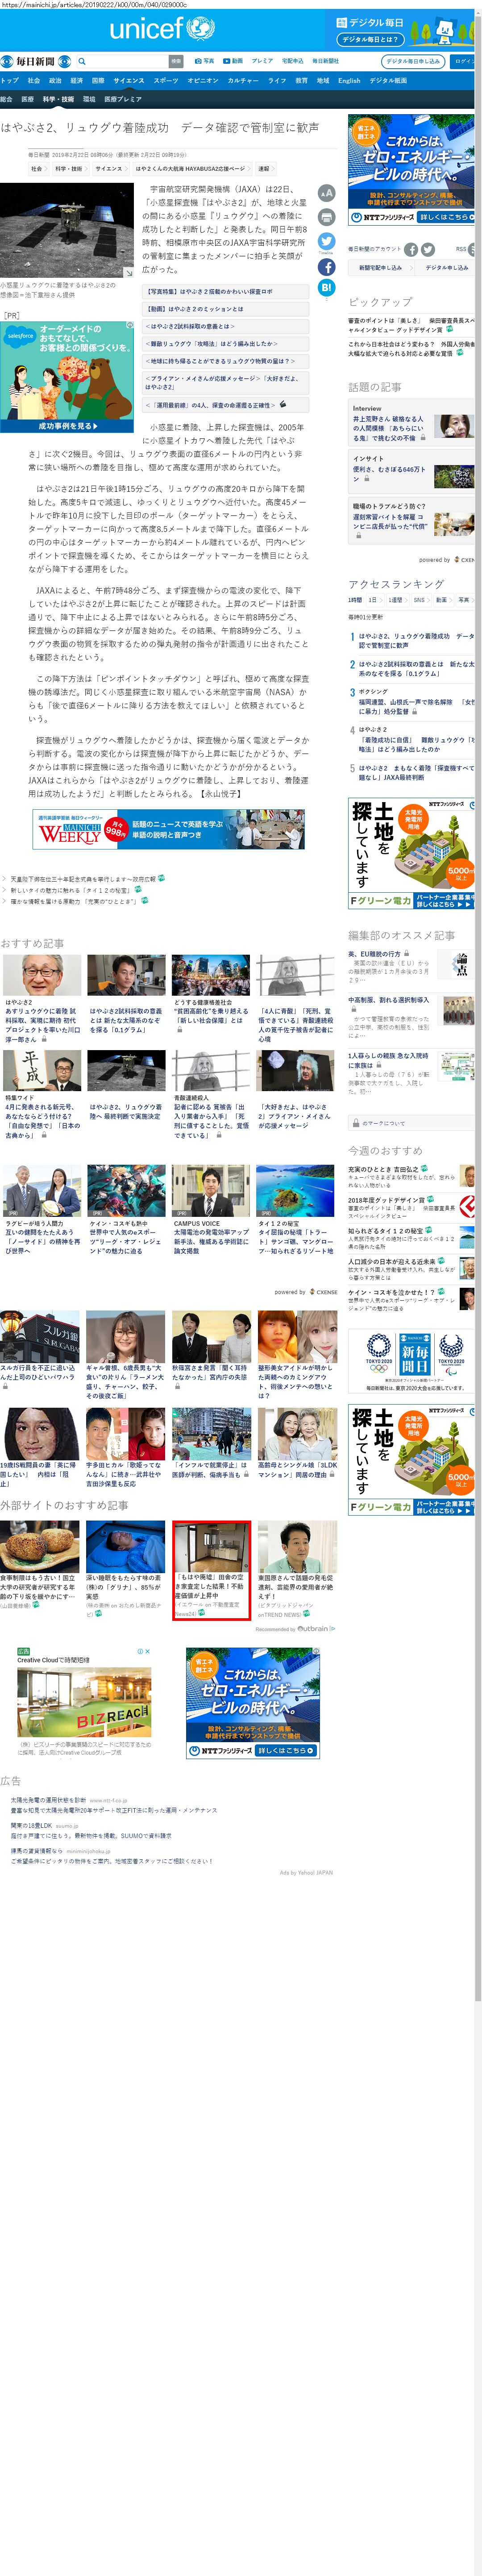Click salesforce 成功事例を見る ad button
The height and width of the screenshot is (2576, 482).
[67, 426]
